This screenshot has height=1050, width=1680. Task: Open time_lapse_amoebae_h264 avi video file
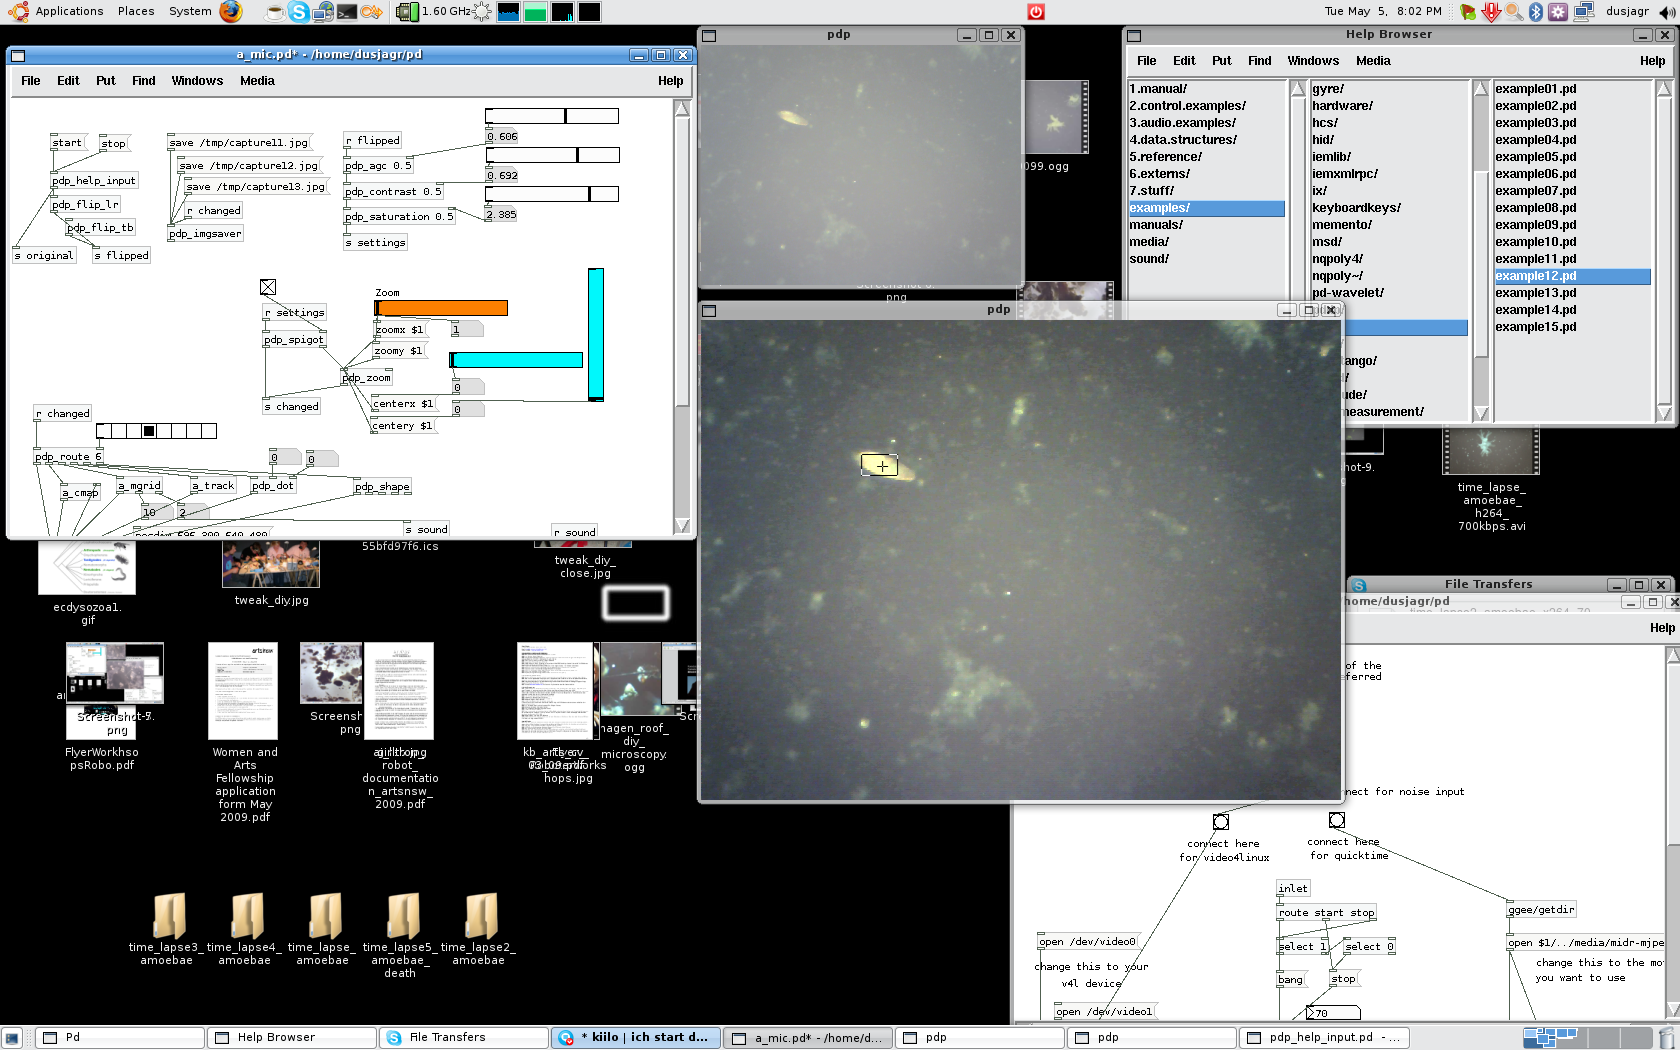tap(1490, 451)
